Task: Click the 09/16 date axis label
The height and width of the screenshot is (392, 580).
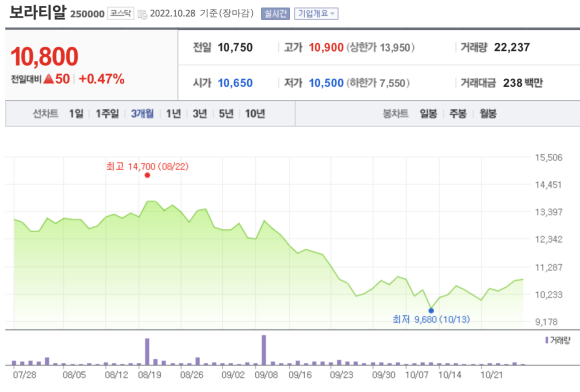Action: click(300, 375)
